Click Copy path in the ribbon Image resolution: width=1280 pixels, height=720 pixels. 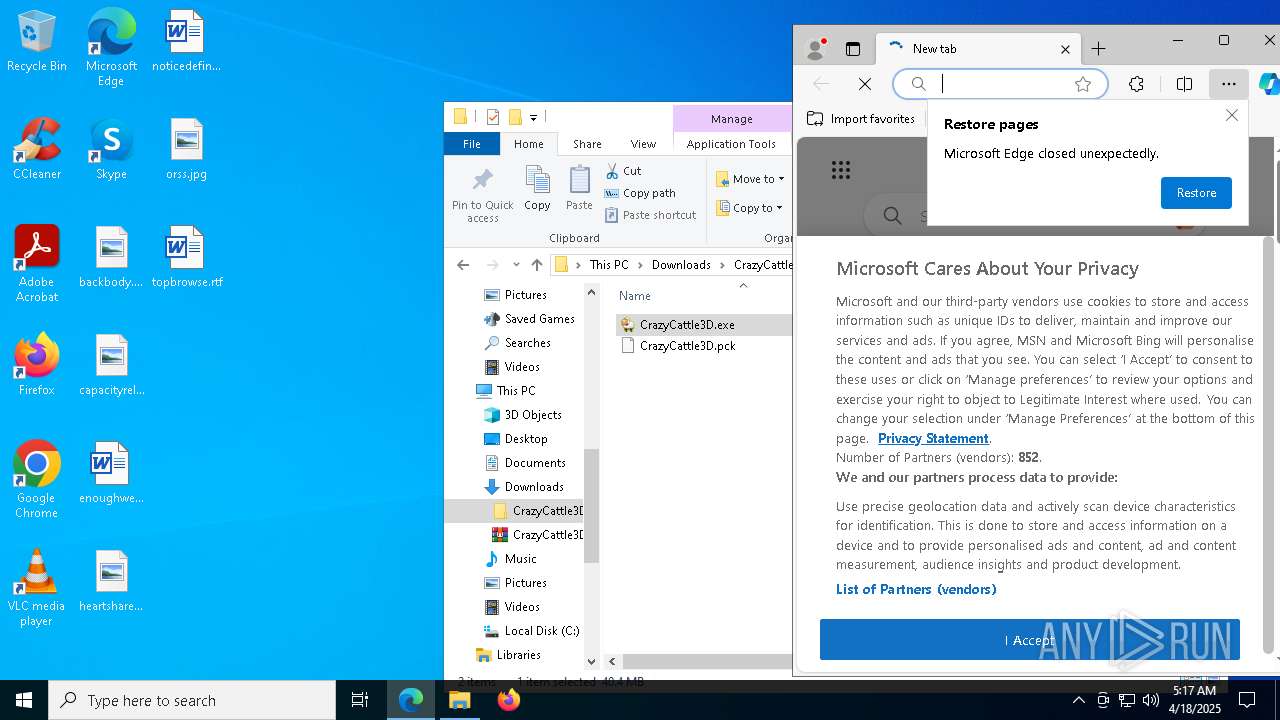pos(640,193)
